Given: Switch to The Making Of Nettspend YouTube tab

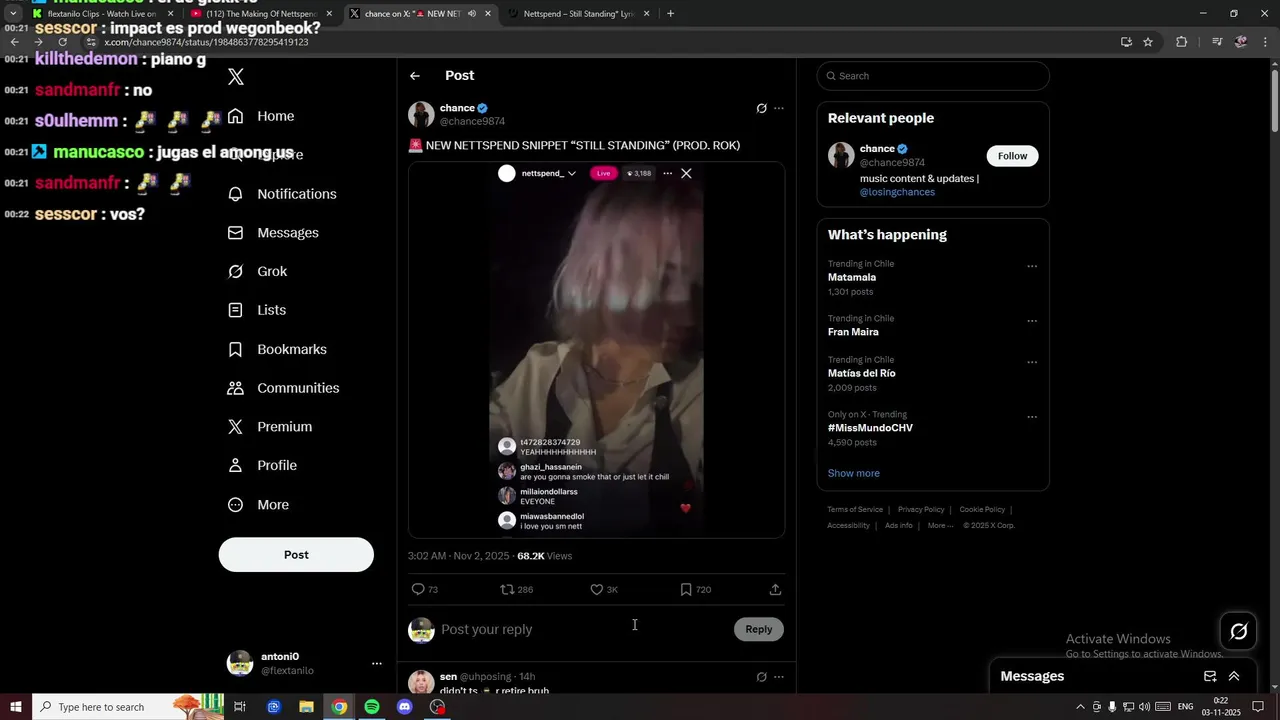Looking at the screenshot, I should [262, 14].
